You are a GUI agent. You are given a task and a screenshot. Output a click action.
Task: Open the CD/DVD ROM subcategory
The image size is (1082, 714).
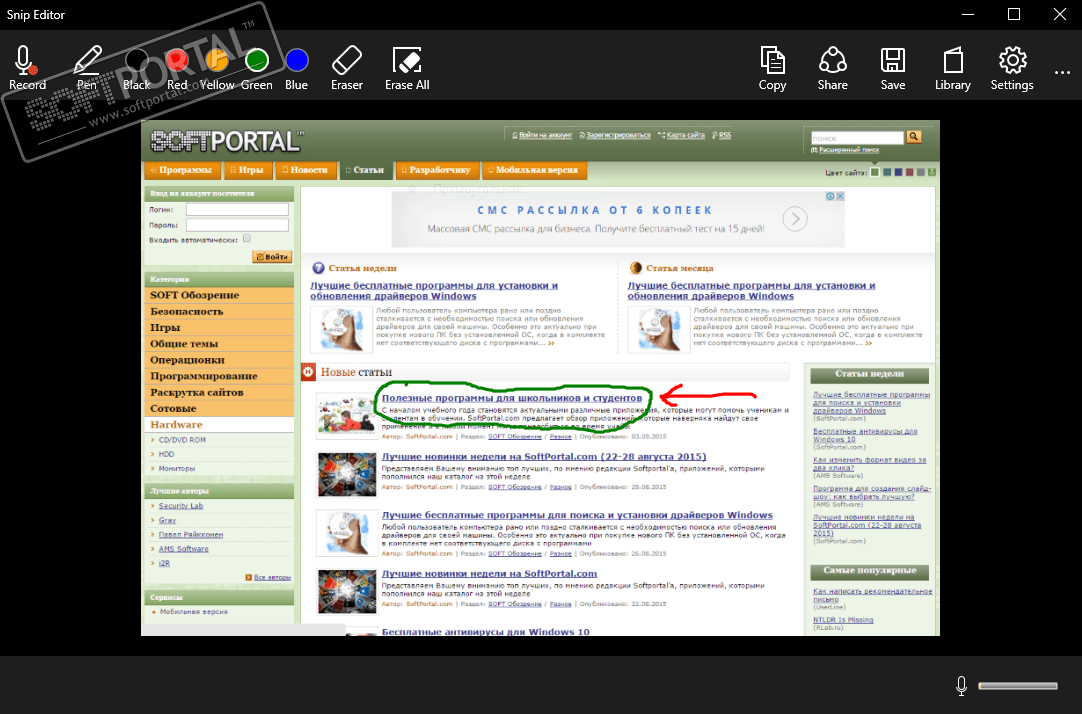182,440
